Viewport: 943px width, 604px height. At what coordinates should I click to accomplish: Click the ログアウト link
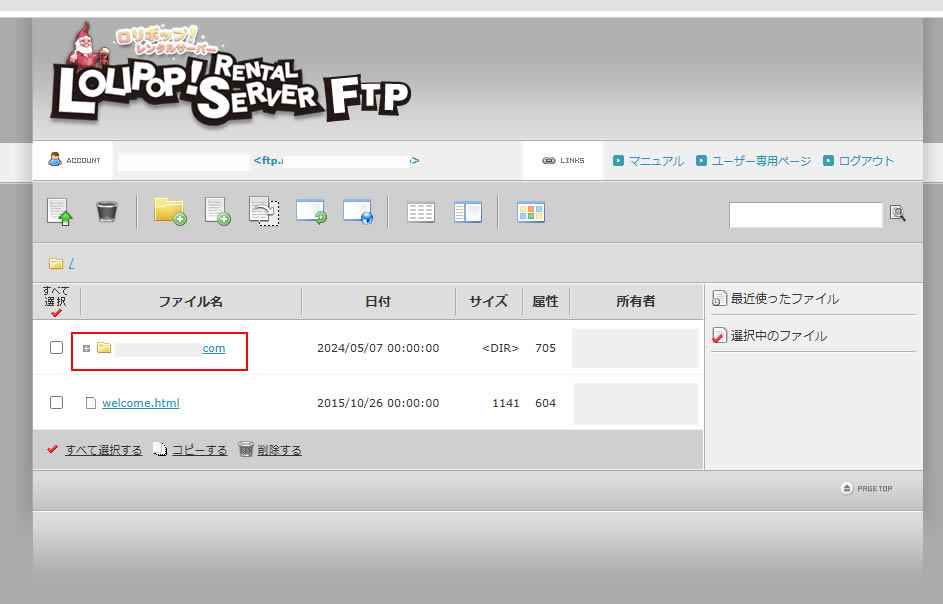tap(864, 160)
